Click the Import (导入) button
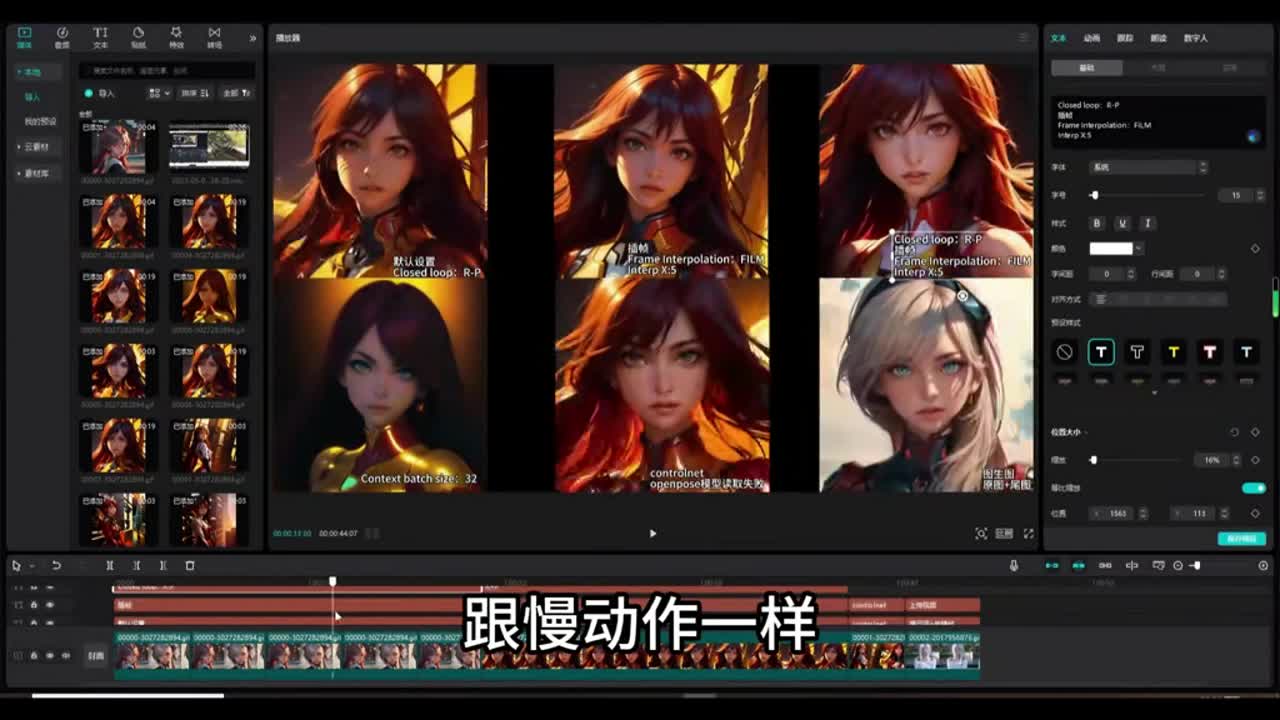The height and width of the screenshot is (720, 1280). (101, 93)
